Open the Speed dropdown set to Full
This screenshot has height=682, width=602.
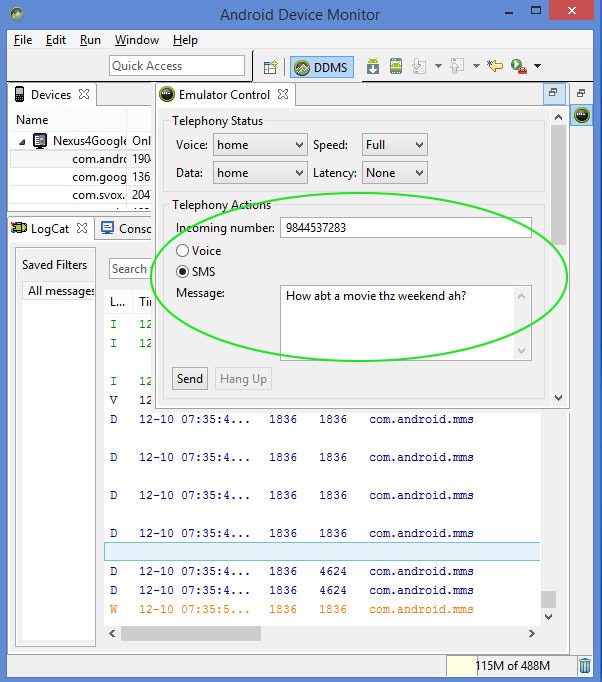click(x=395, y=145)
